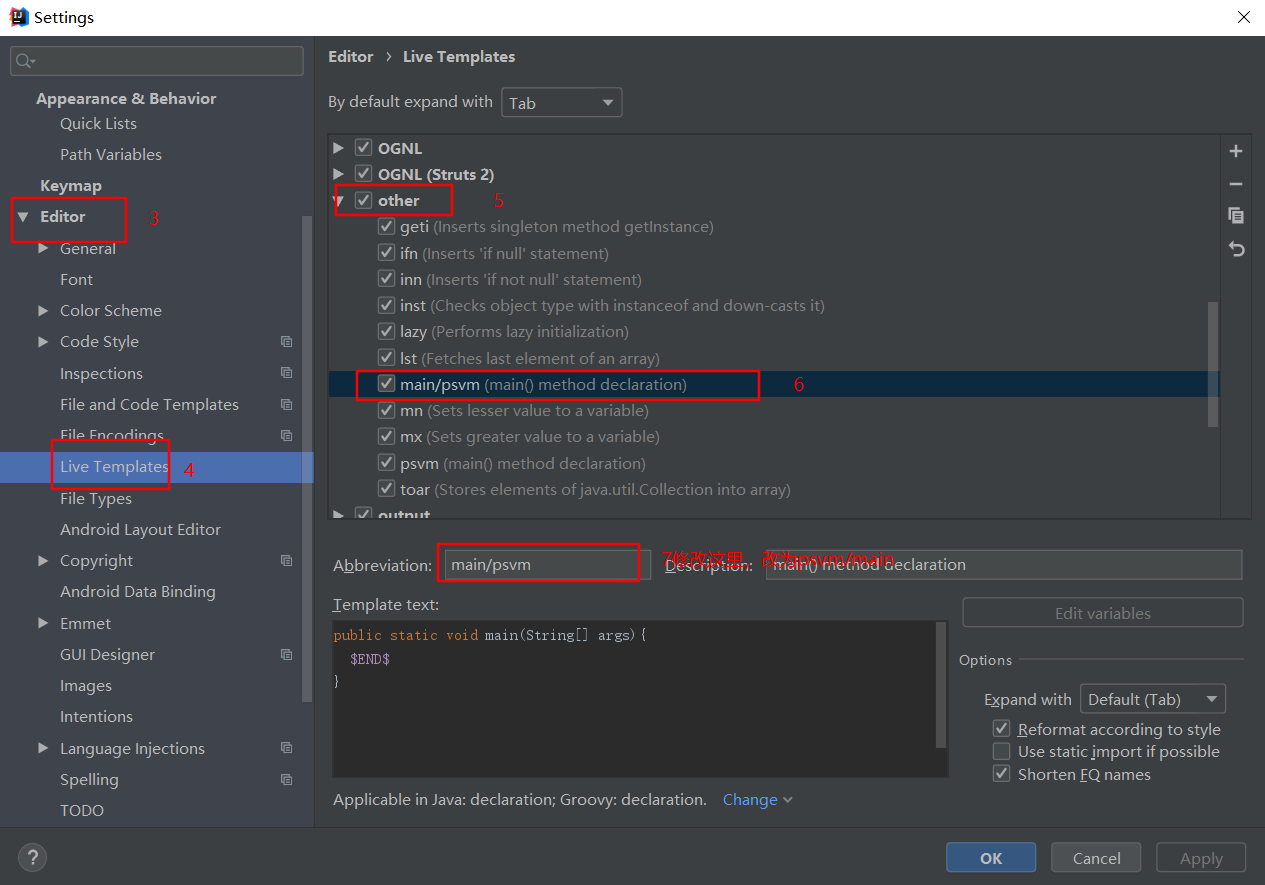Screen dimensions: 1265x885
Task: Uncheck the toar template checkbox
Action: tap(386, 489)
